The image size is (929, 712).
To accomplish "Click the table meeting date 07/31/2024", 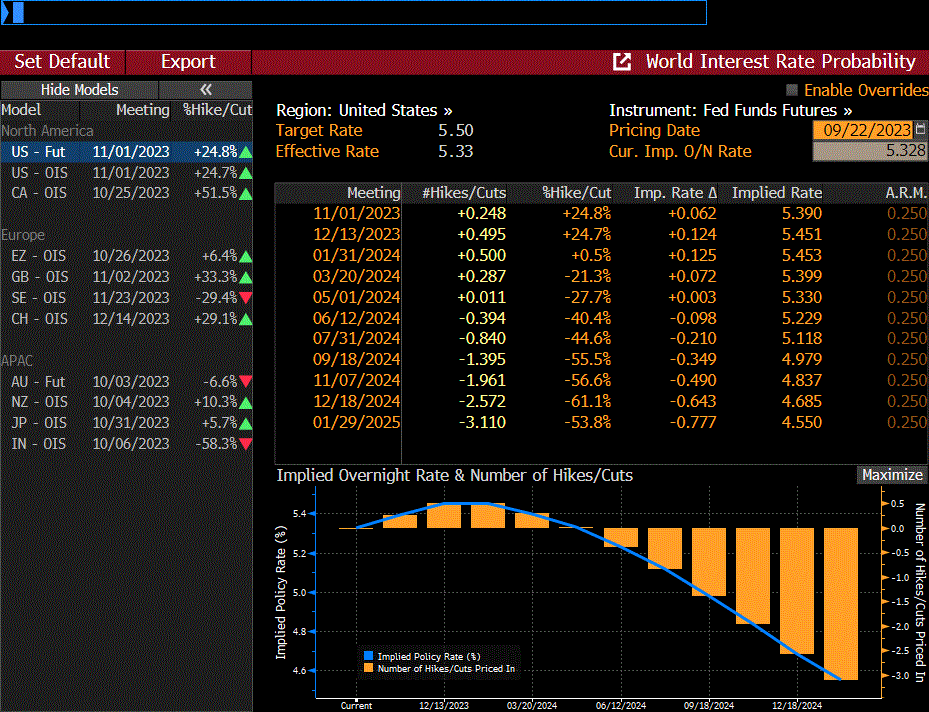I will [357, 338].
